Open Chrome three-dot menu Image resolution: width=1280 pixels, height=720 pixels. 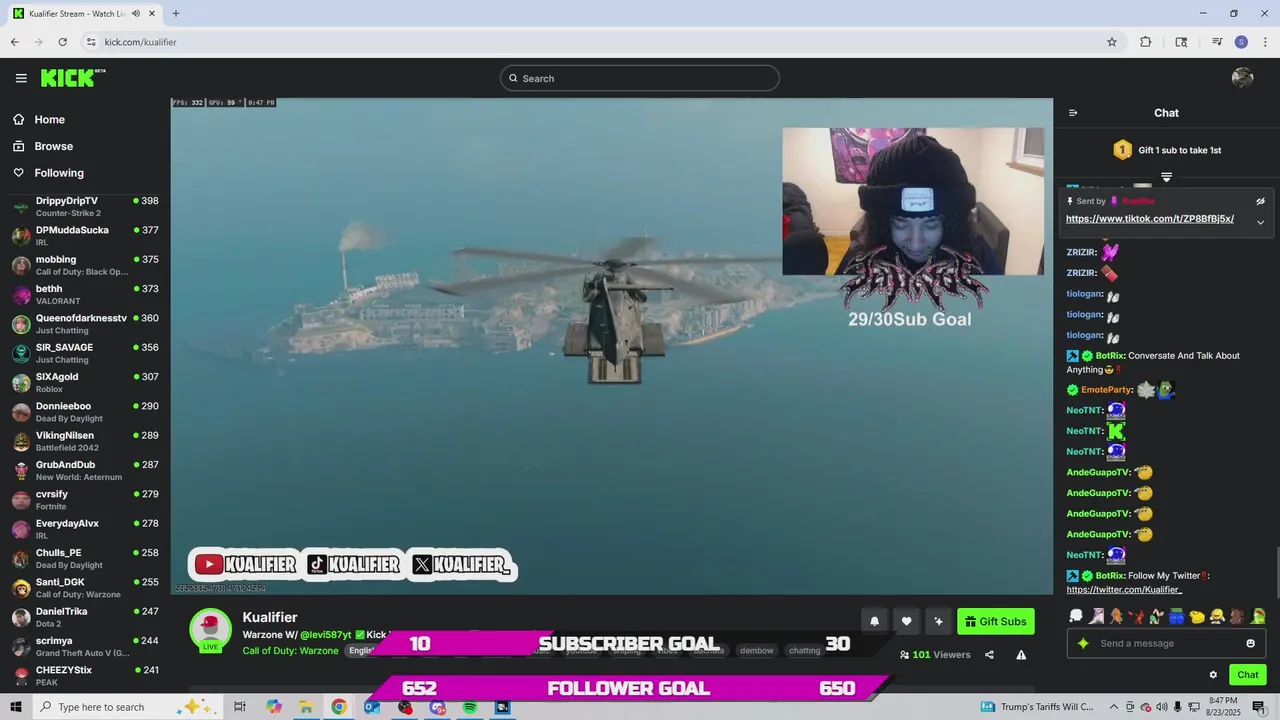[1265, 42]
